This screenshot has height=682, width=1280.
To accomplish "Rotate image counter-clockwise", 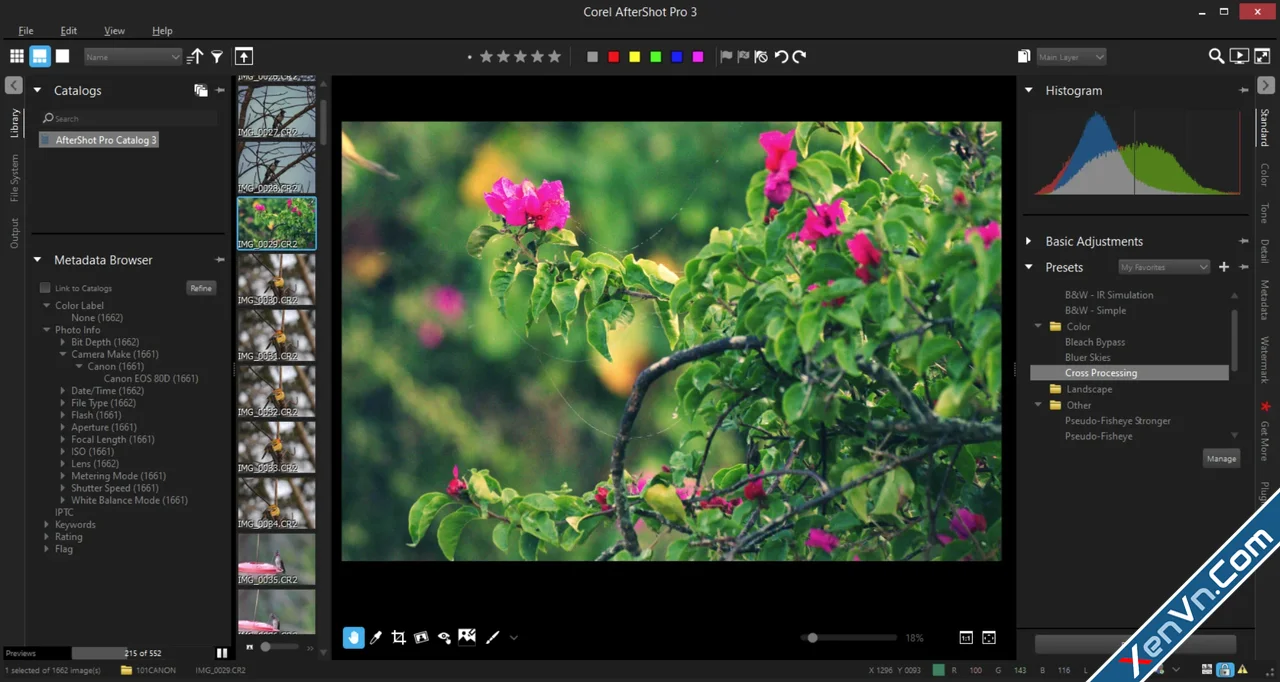I will pyautogui.click(x=781, y=57).
